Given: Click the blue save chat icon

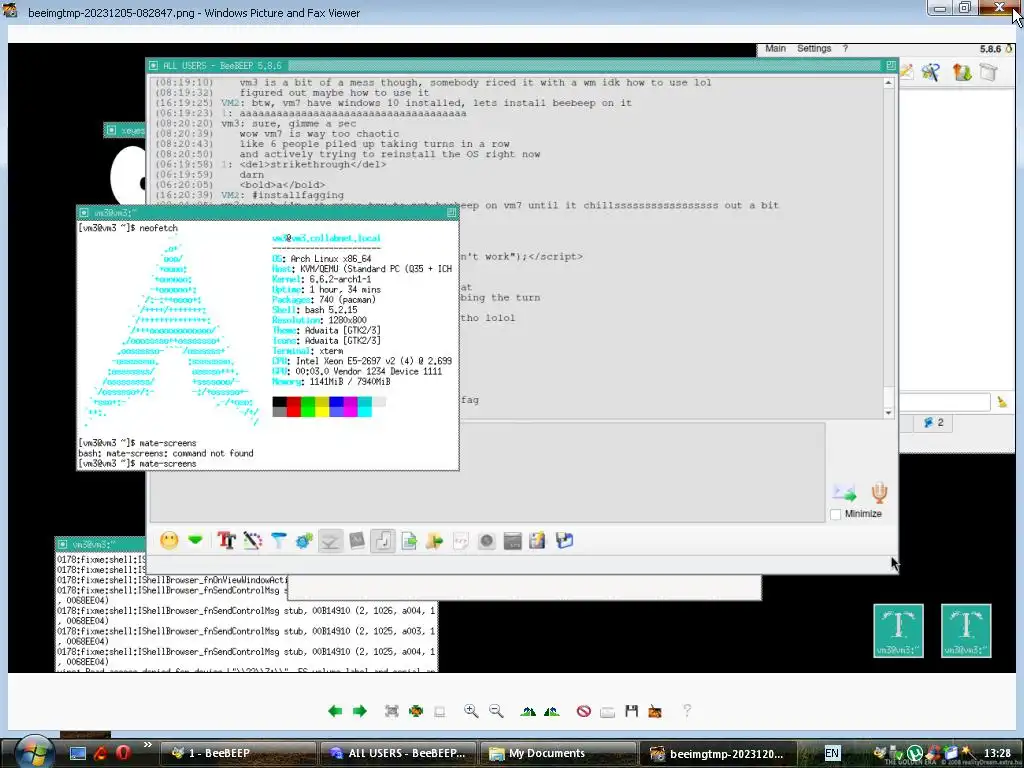Looking at the screenshot, I should click(x=564, y=540).
